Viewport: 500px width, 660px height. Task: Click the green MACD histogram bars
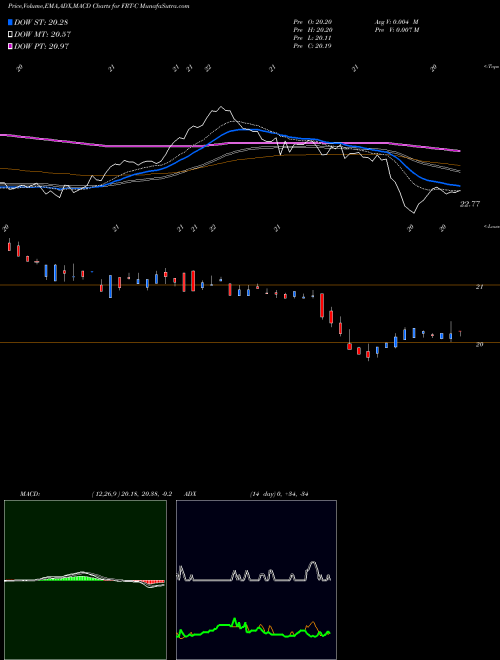(78, 578)
